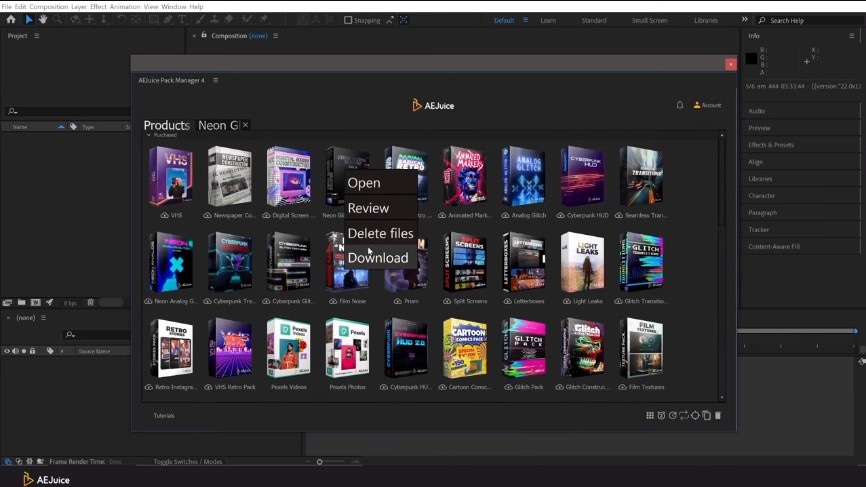The width and height of the screenshot is (866, 487).
Task: Open the AEJuice notifications bell
Action: (x=680, y=105)
